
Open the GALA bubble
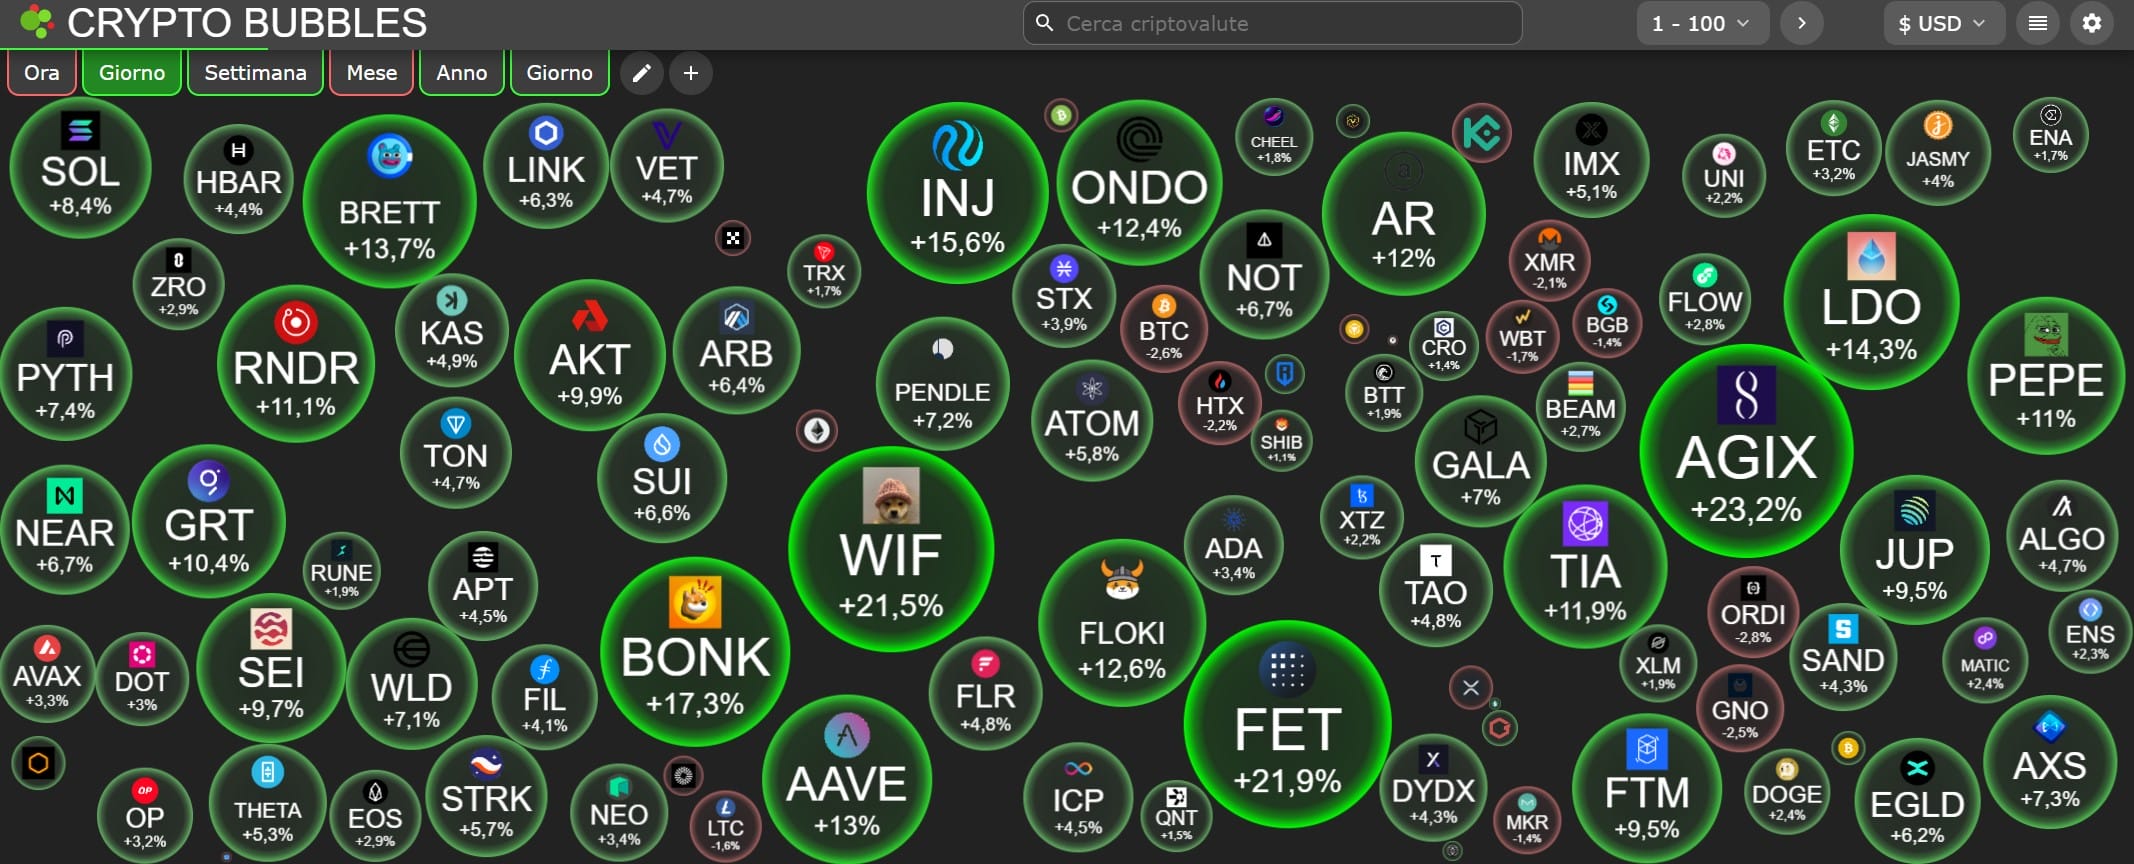pos(1480,461)
